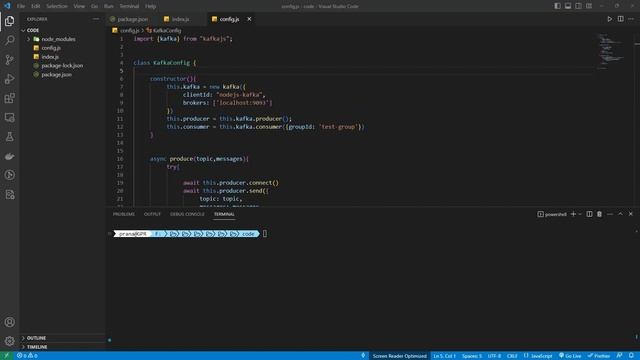
Task: Click the KafkaConfig breadcrumb
Action: point(164,30)
